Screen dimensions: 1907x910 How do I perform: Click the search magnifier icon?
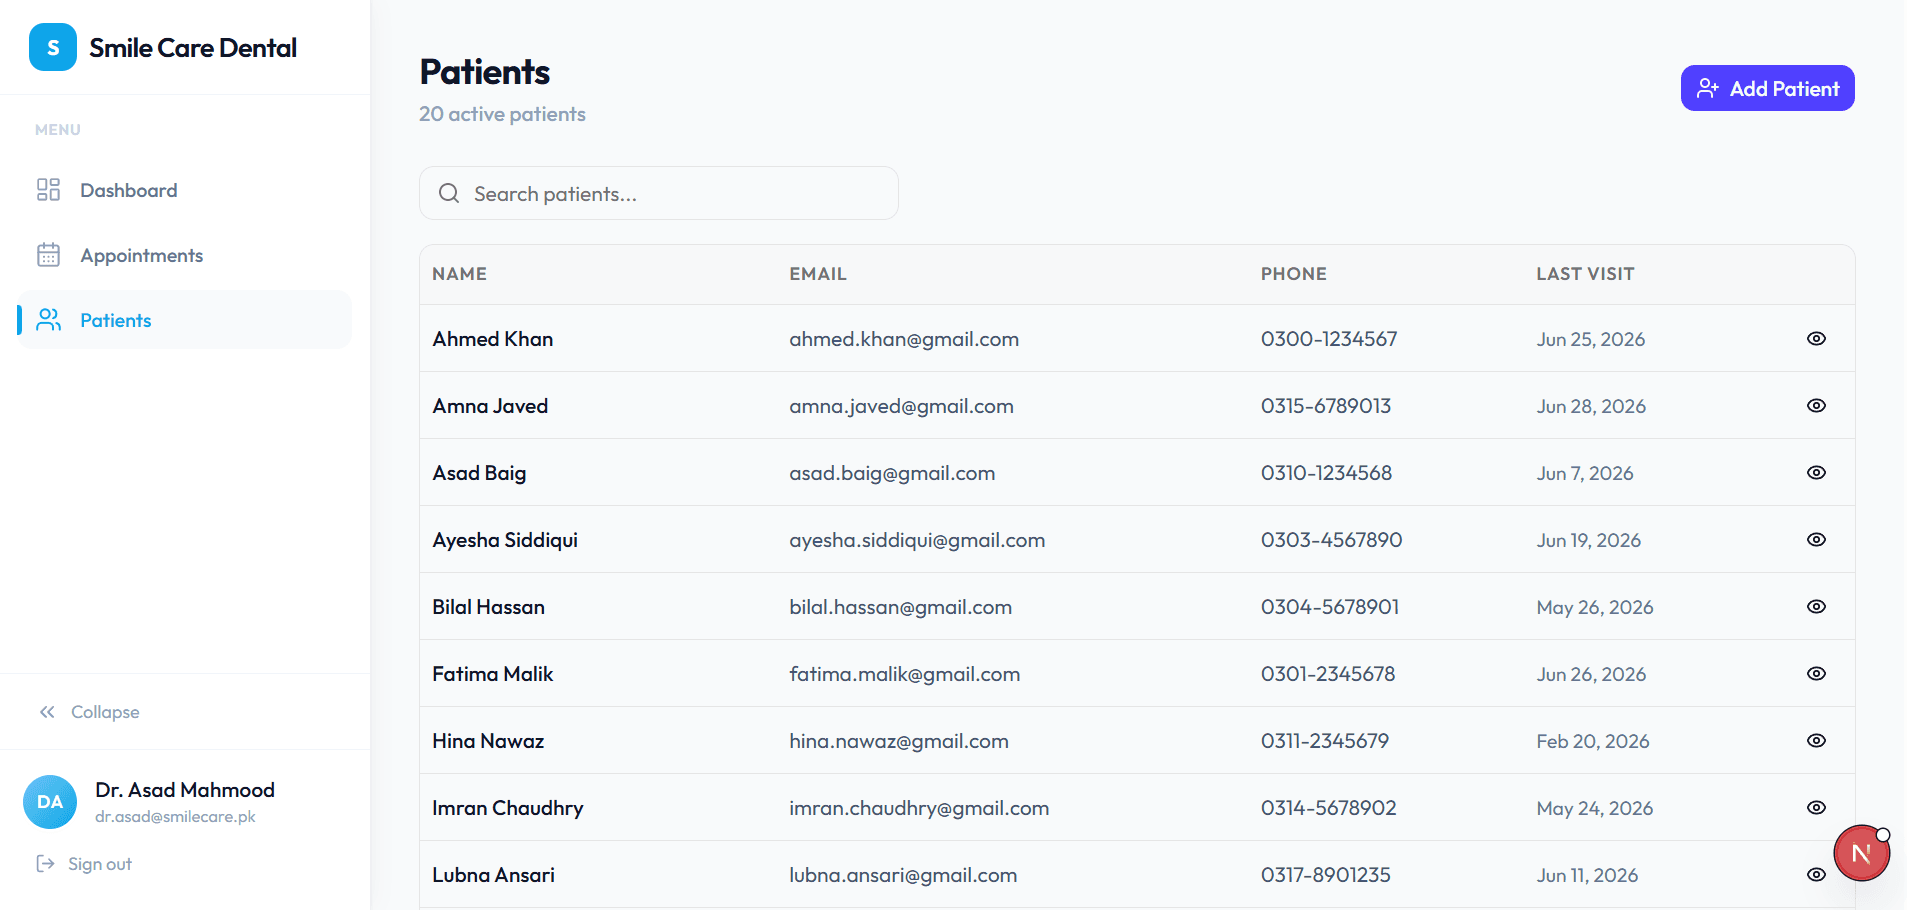point(449,193)
